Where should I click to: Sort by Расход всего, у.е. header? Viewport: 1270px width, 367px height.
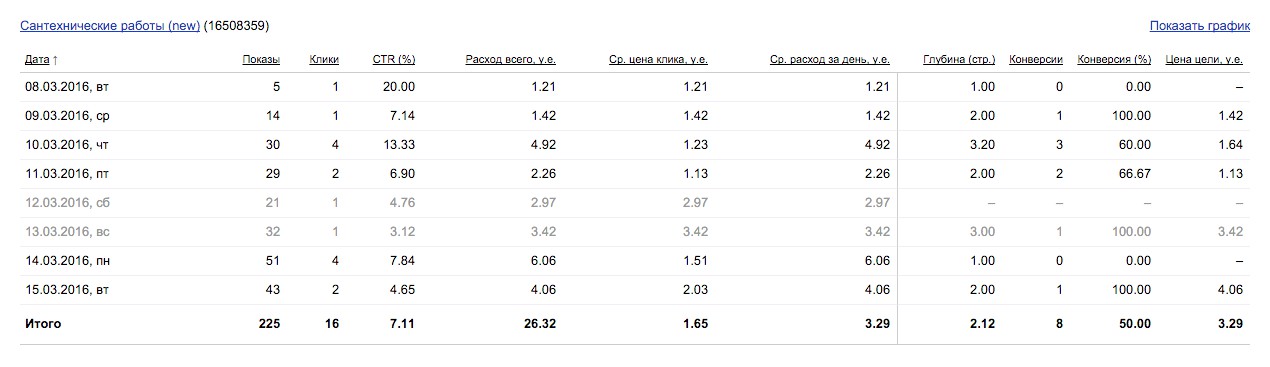(x=510, y=60)
